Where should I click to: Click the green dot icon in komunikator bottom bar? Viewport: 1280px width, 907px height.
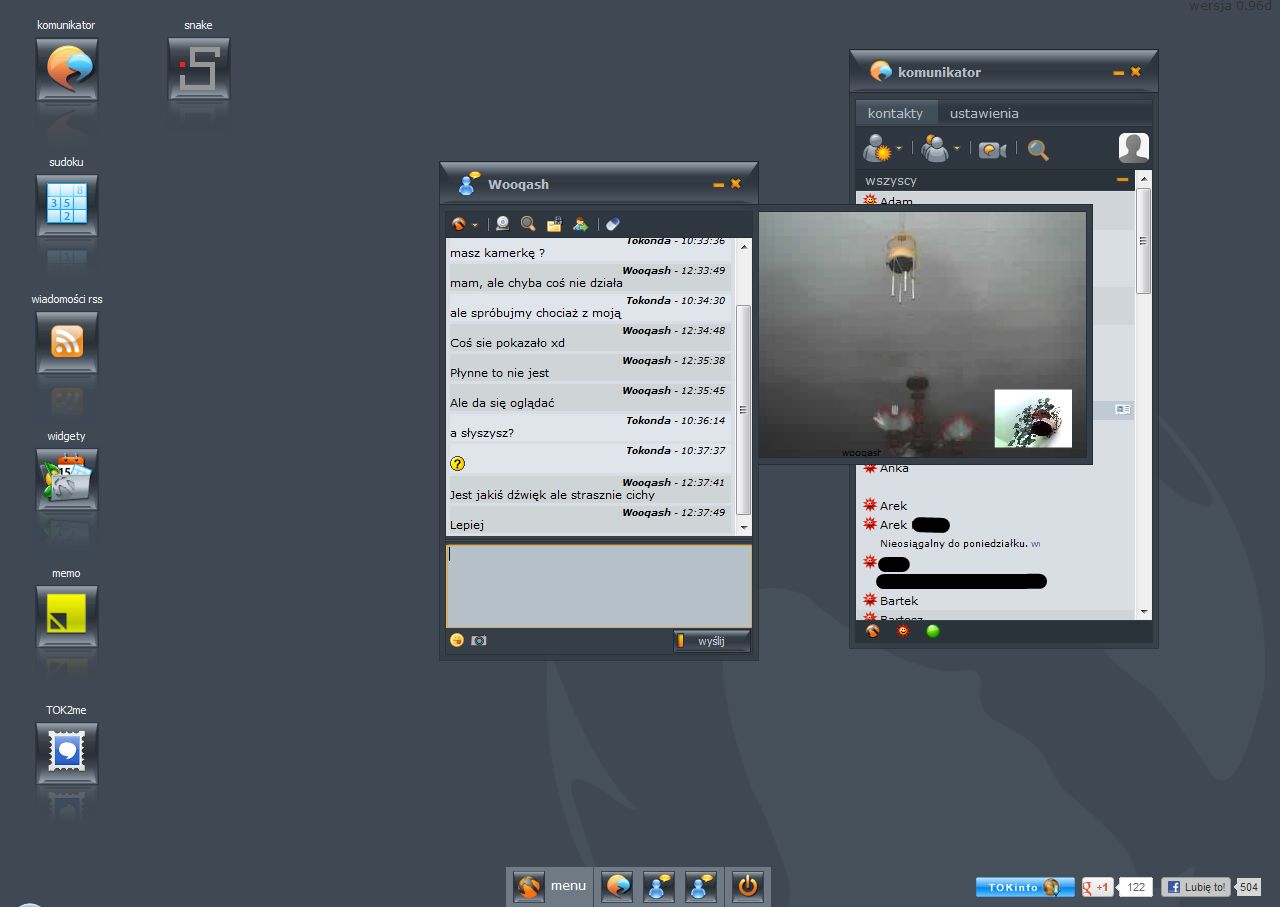coord(933,631)
